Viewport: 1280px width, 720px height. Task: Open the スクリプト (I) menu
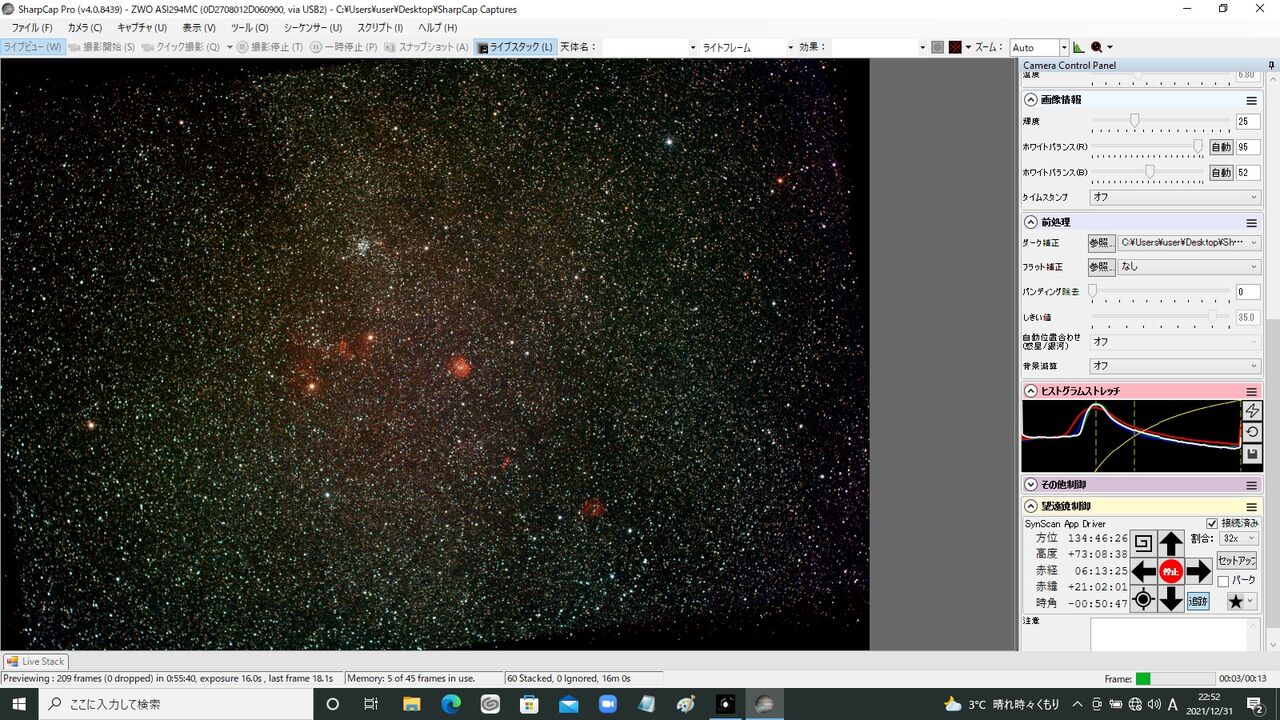pyautogui.click(x=380, y=28)
